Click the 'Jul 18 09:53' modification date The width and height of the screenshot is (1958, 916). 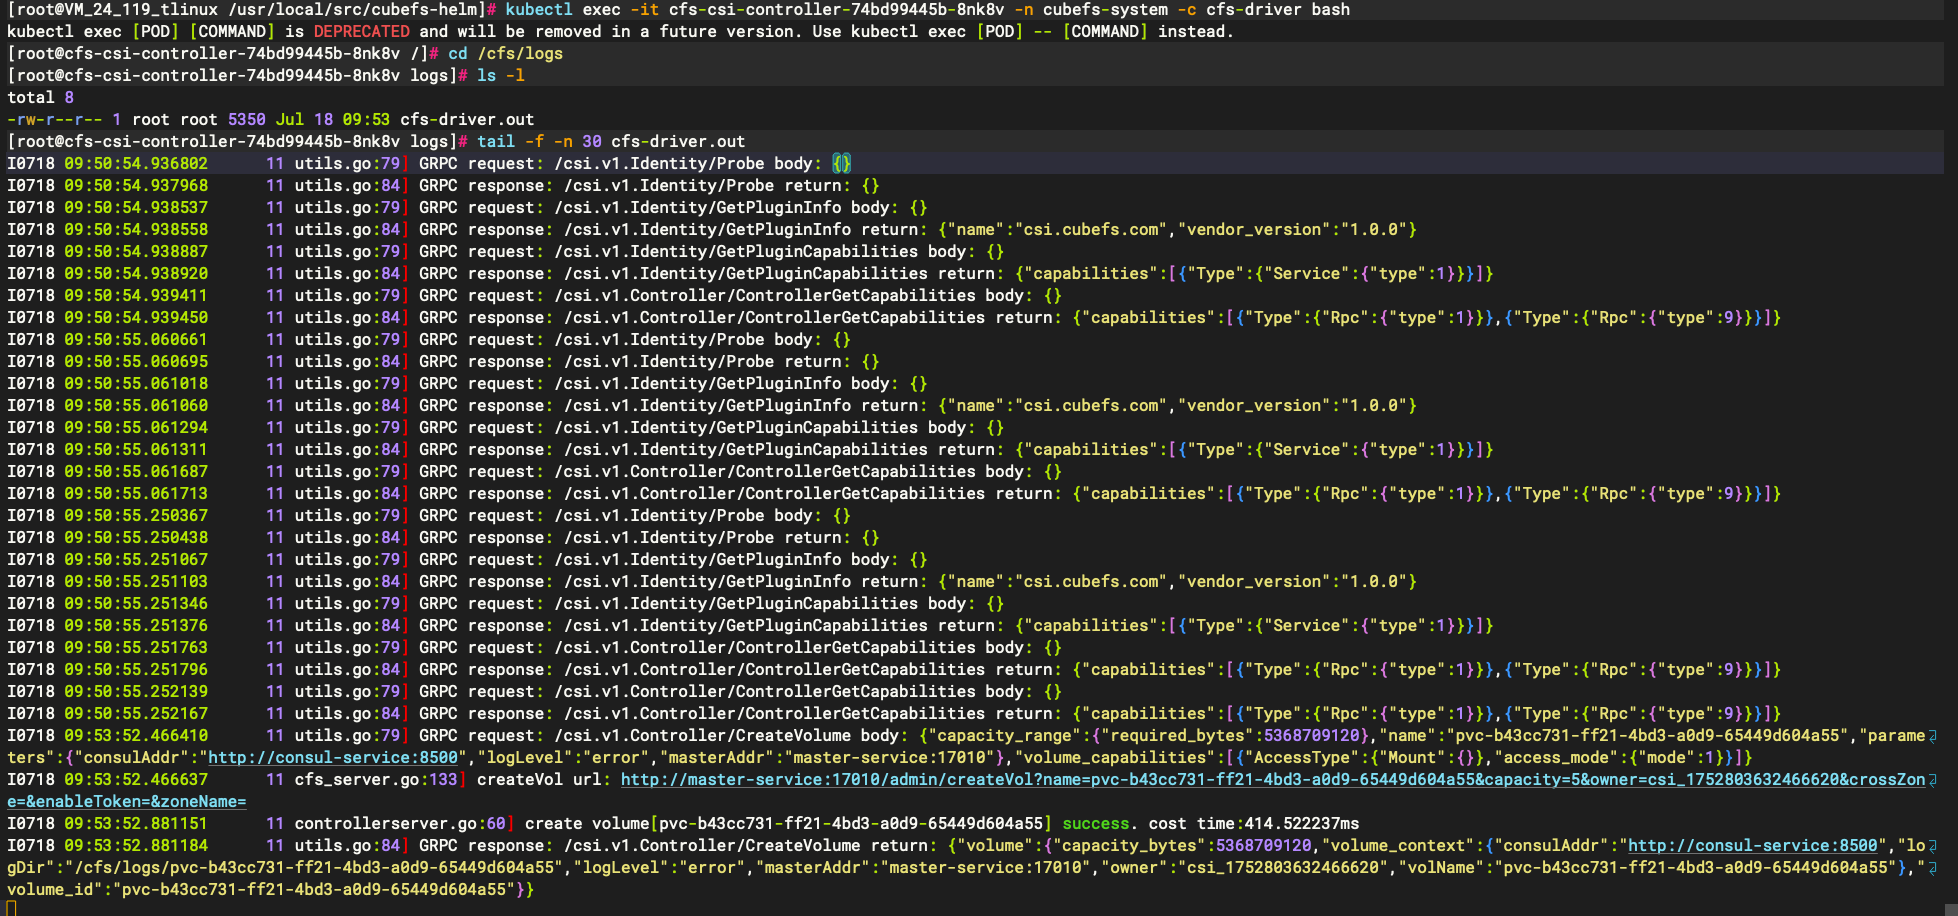click(x=333, y=119)
